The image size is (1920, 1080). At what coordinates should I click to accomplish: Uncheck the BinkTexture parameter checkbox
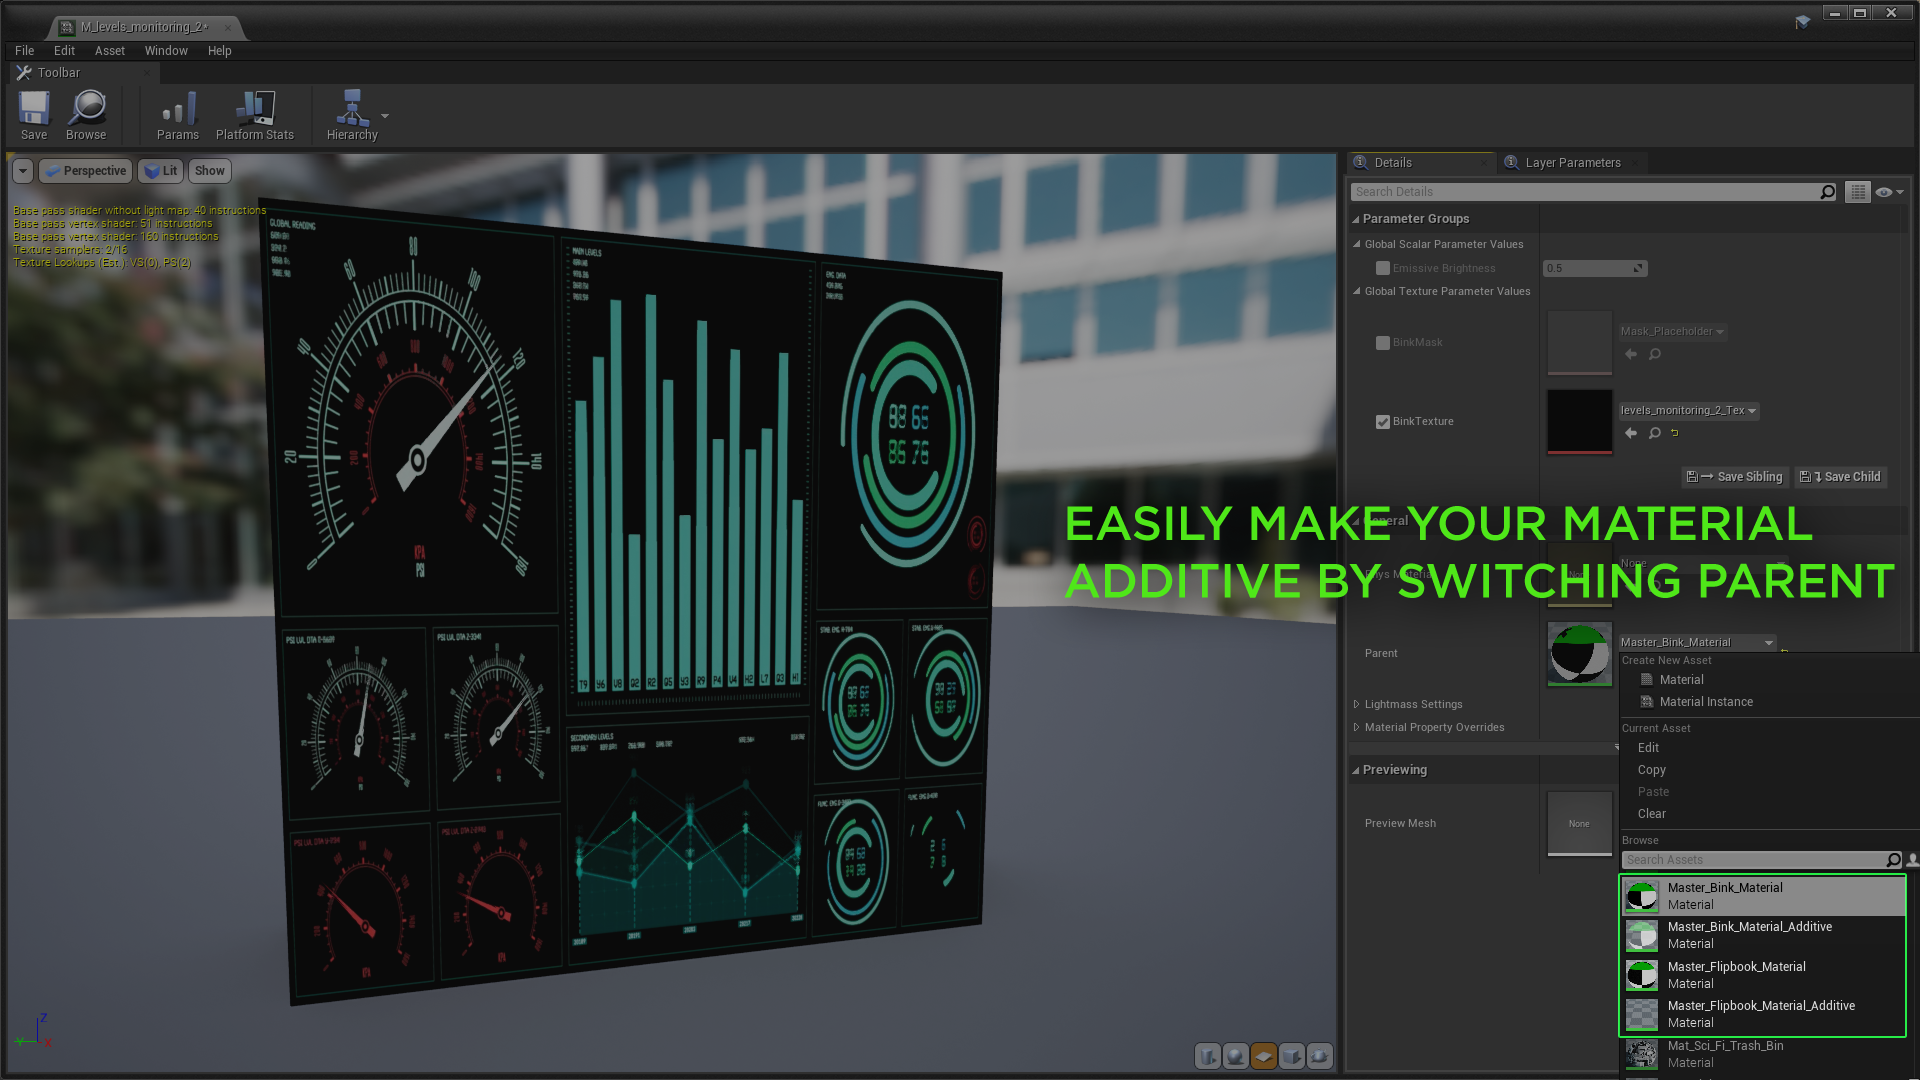[x=1383, y=422]
